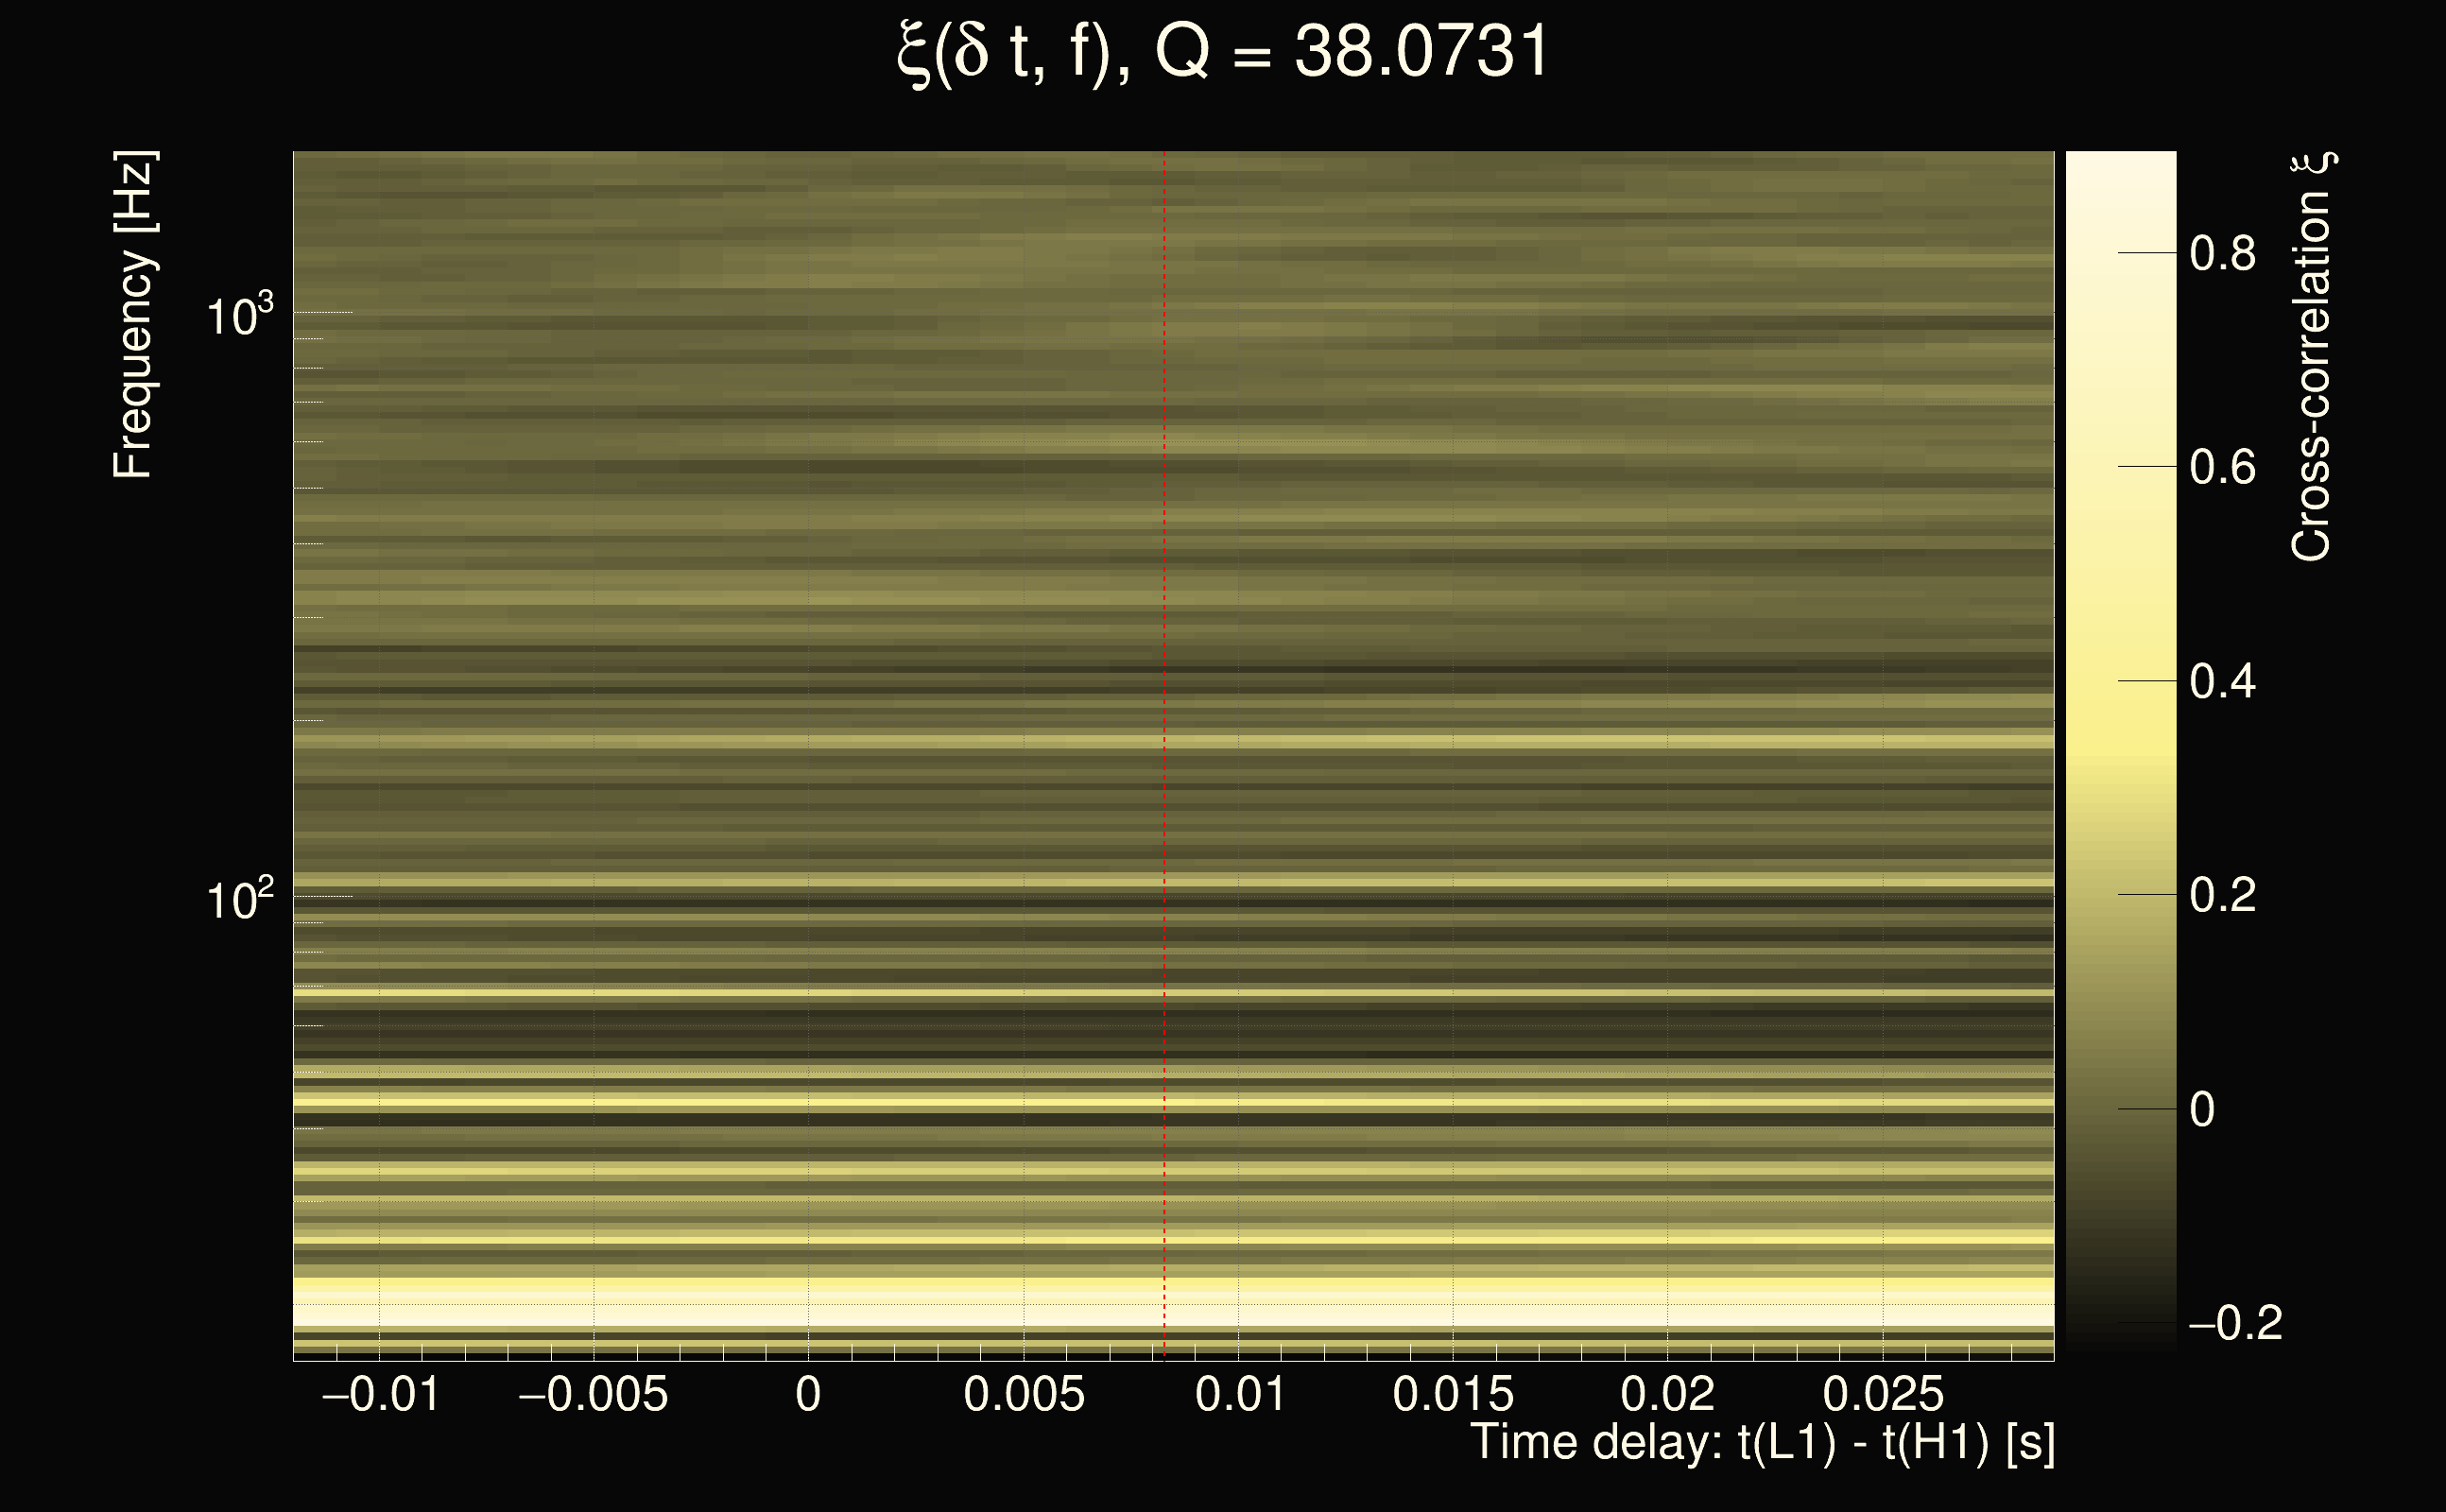Click the 0.005 time delay tick label

pos(1023,1394)
